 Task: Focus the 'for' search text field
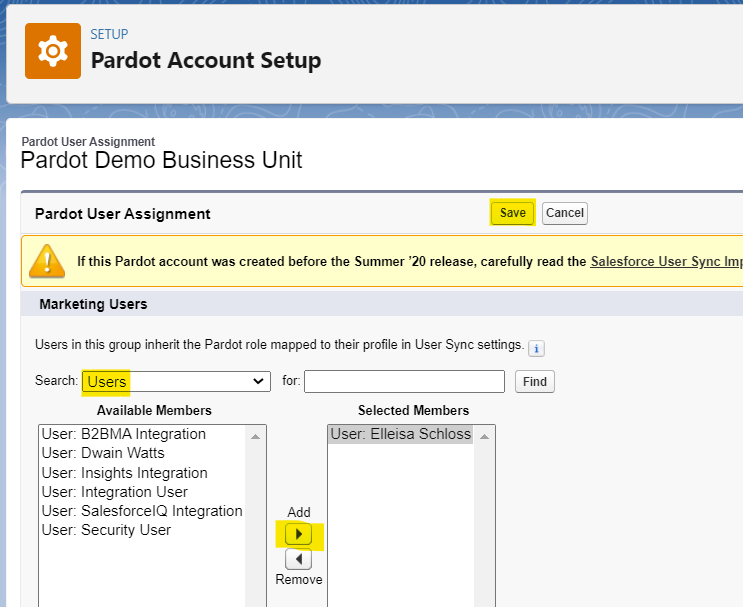click(404, 381)
